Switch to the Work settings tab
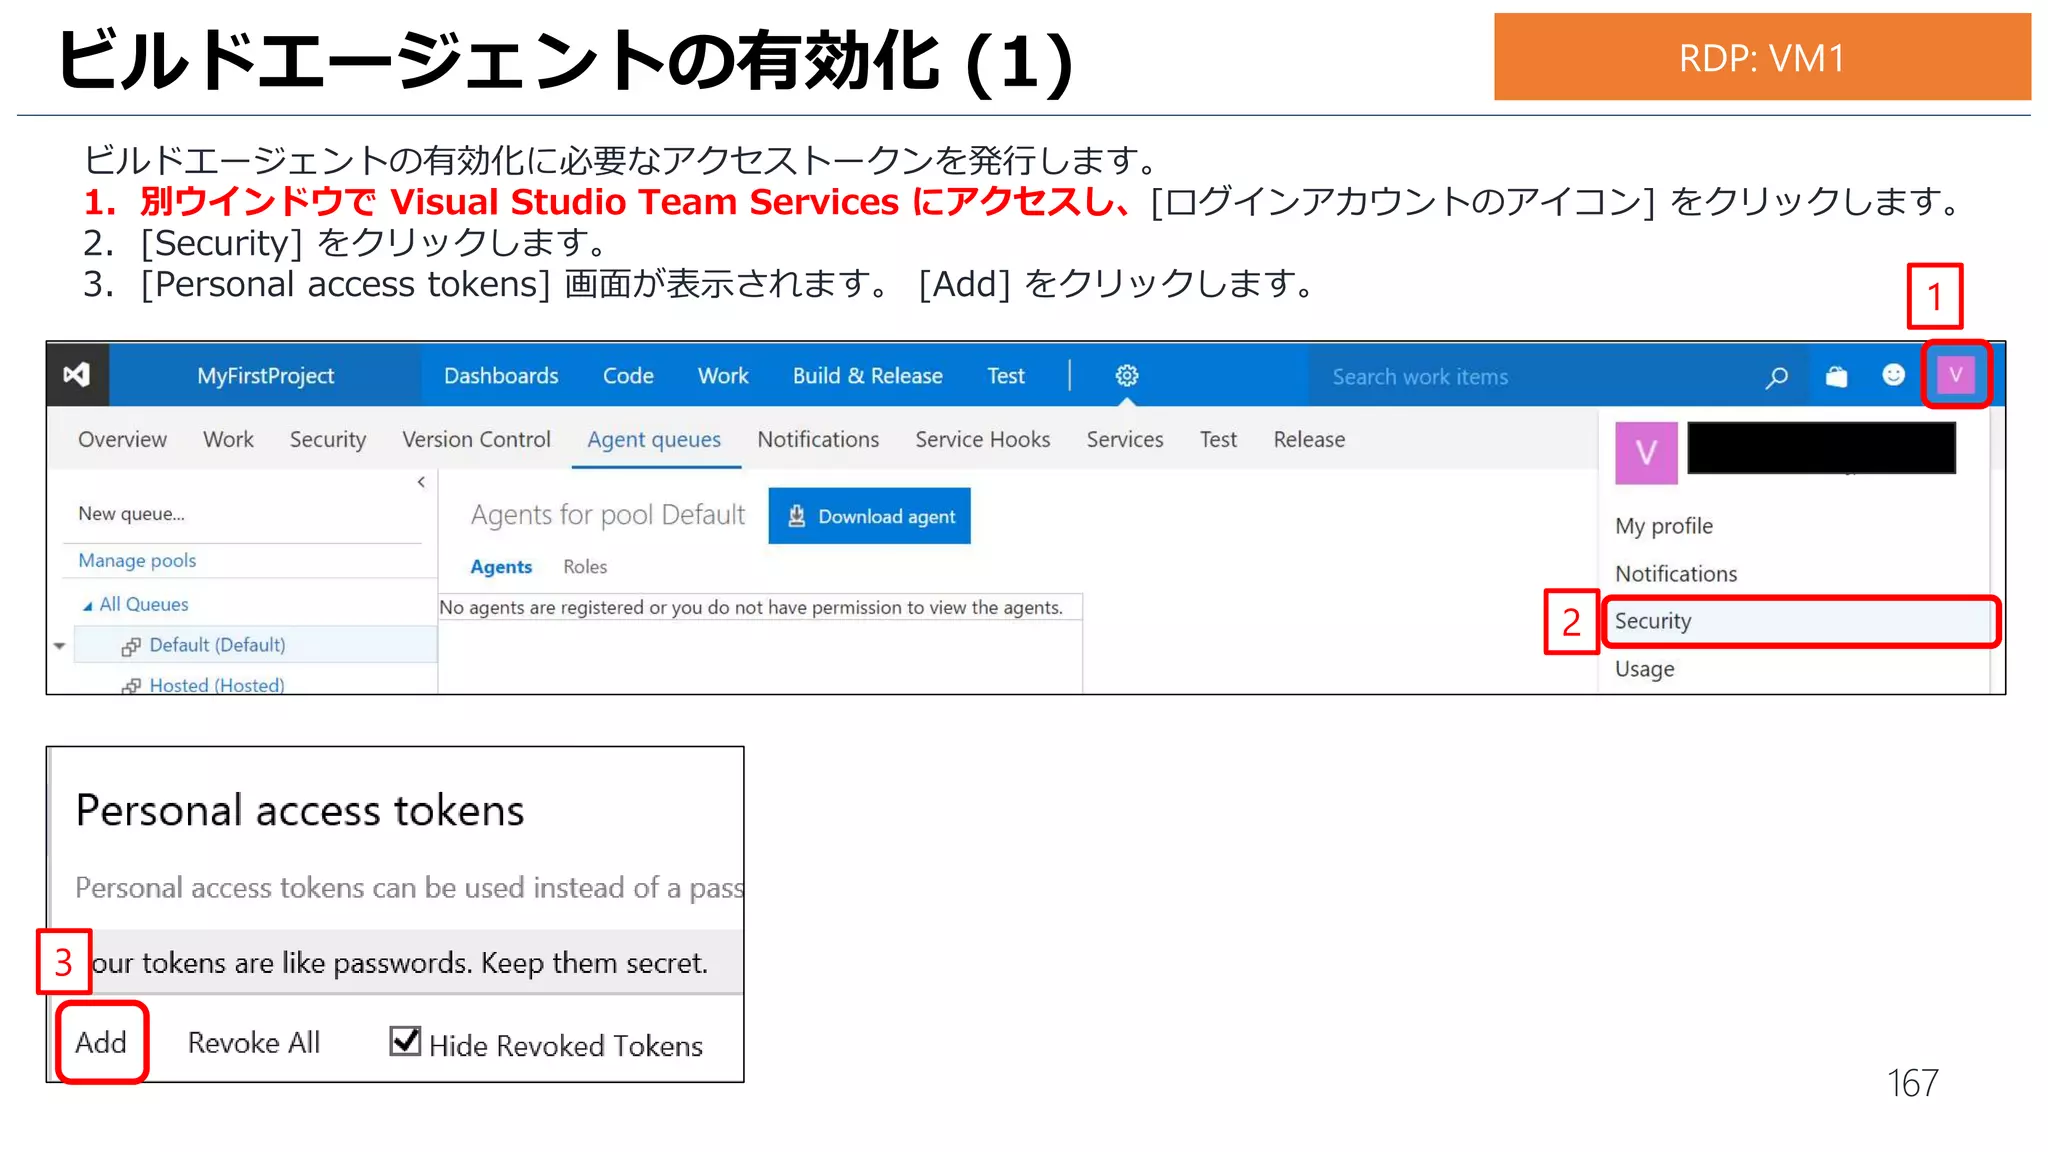The width and height of the screenshot is (2048, 1152). click(x=228, y=440)
